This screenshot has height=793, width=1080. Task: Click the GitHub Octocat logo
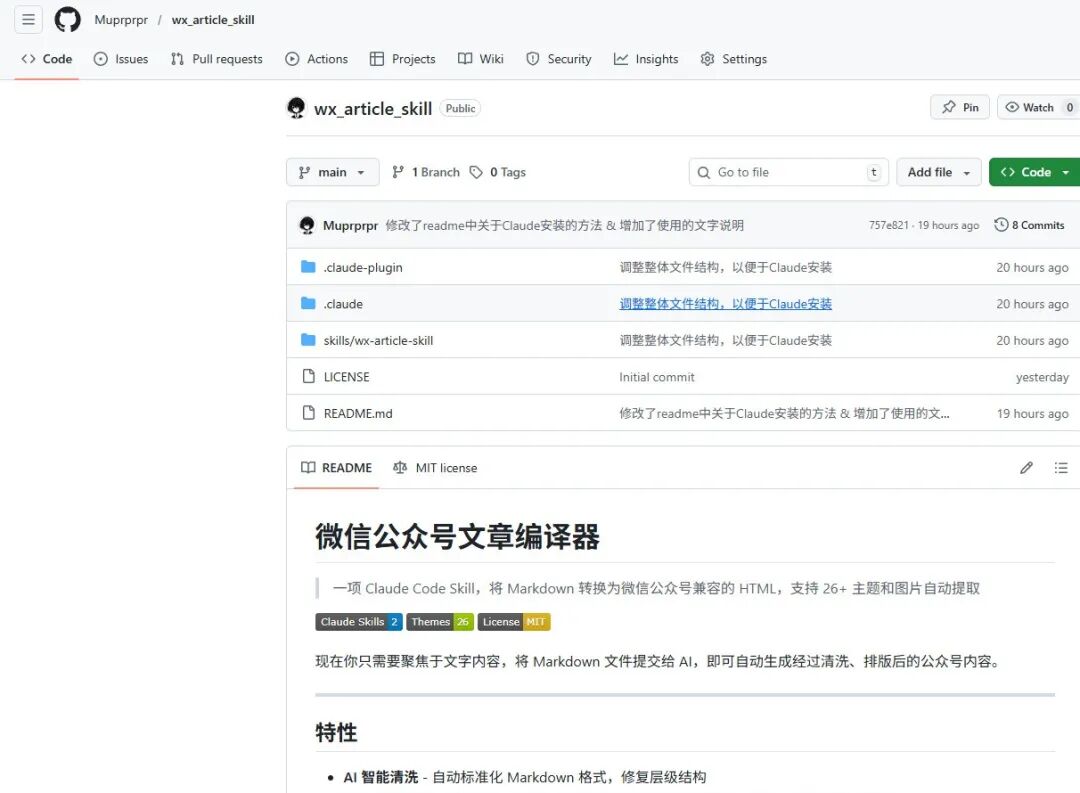point(68,19)
